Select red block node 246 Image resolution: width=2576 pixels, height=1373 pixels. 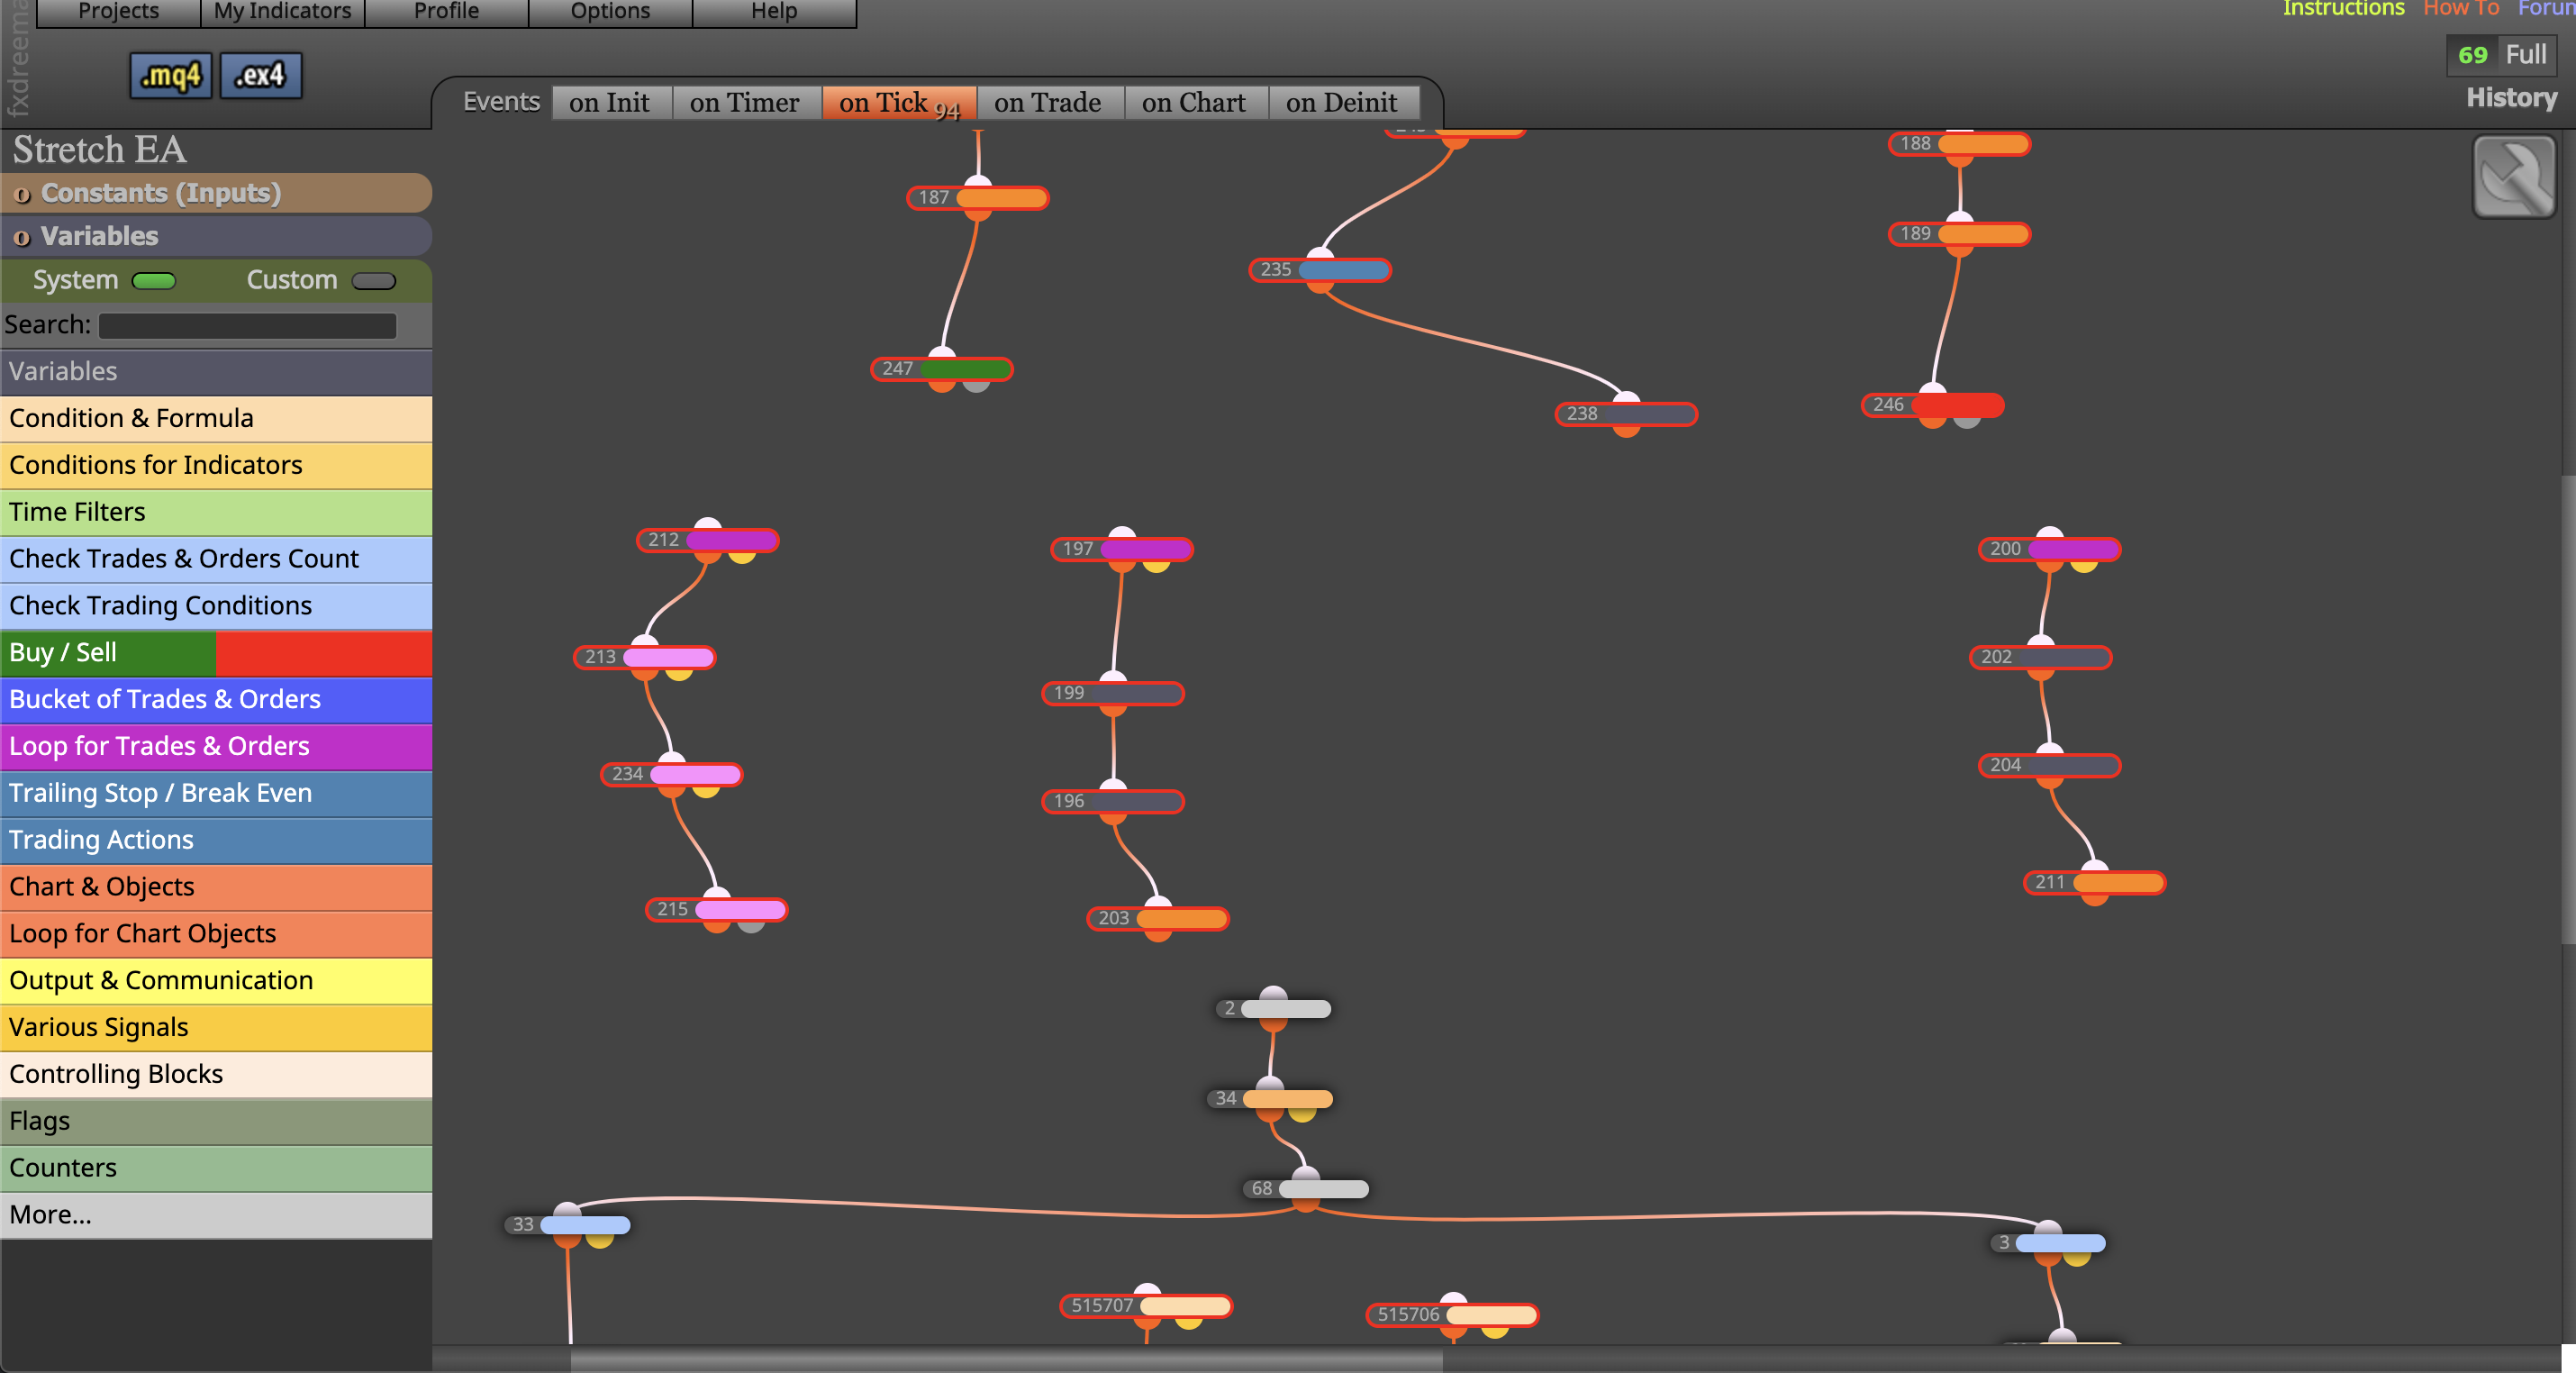[x=1933, y=405]
